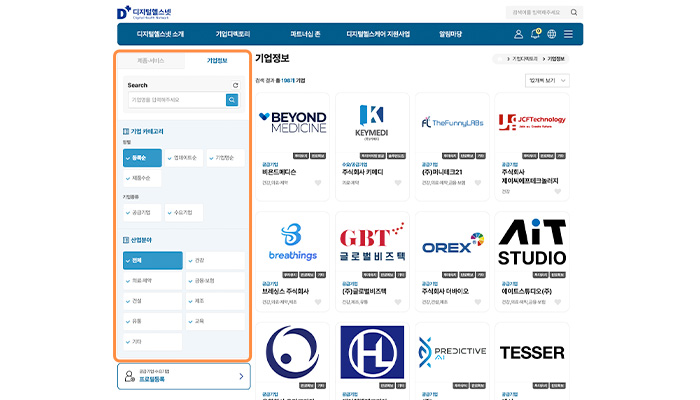The width and height of the screenshot is (700, 400).
Task: Click the 산업분야 section header icon
Action: (x=126, y=240)
